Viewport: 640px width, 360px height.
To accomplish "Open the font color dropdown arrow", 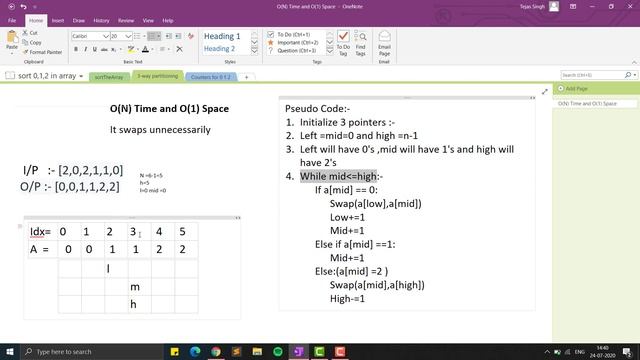I will (152, 49).
